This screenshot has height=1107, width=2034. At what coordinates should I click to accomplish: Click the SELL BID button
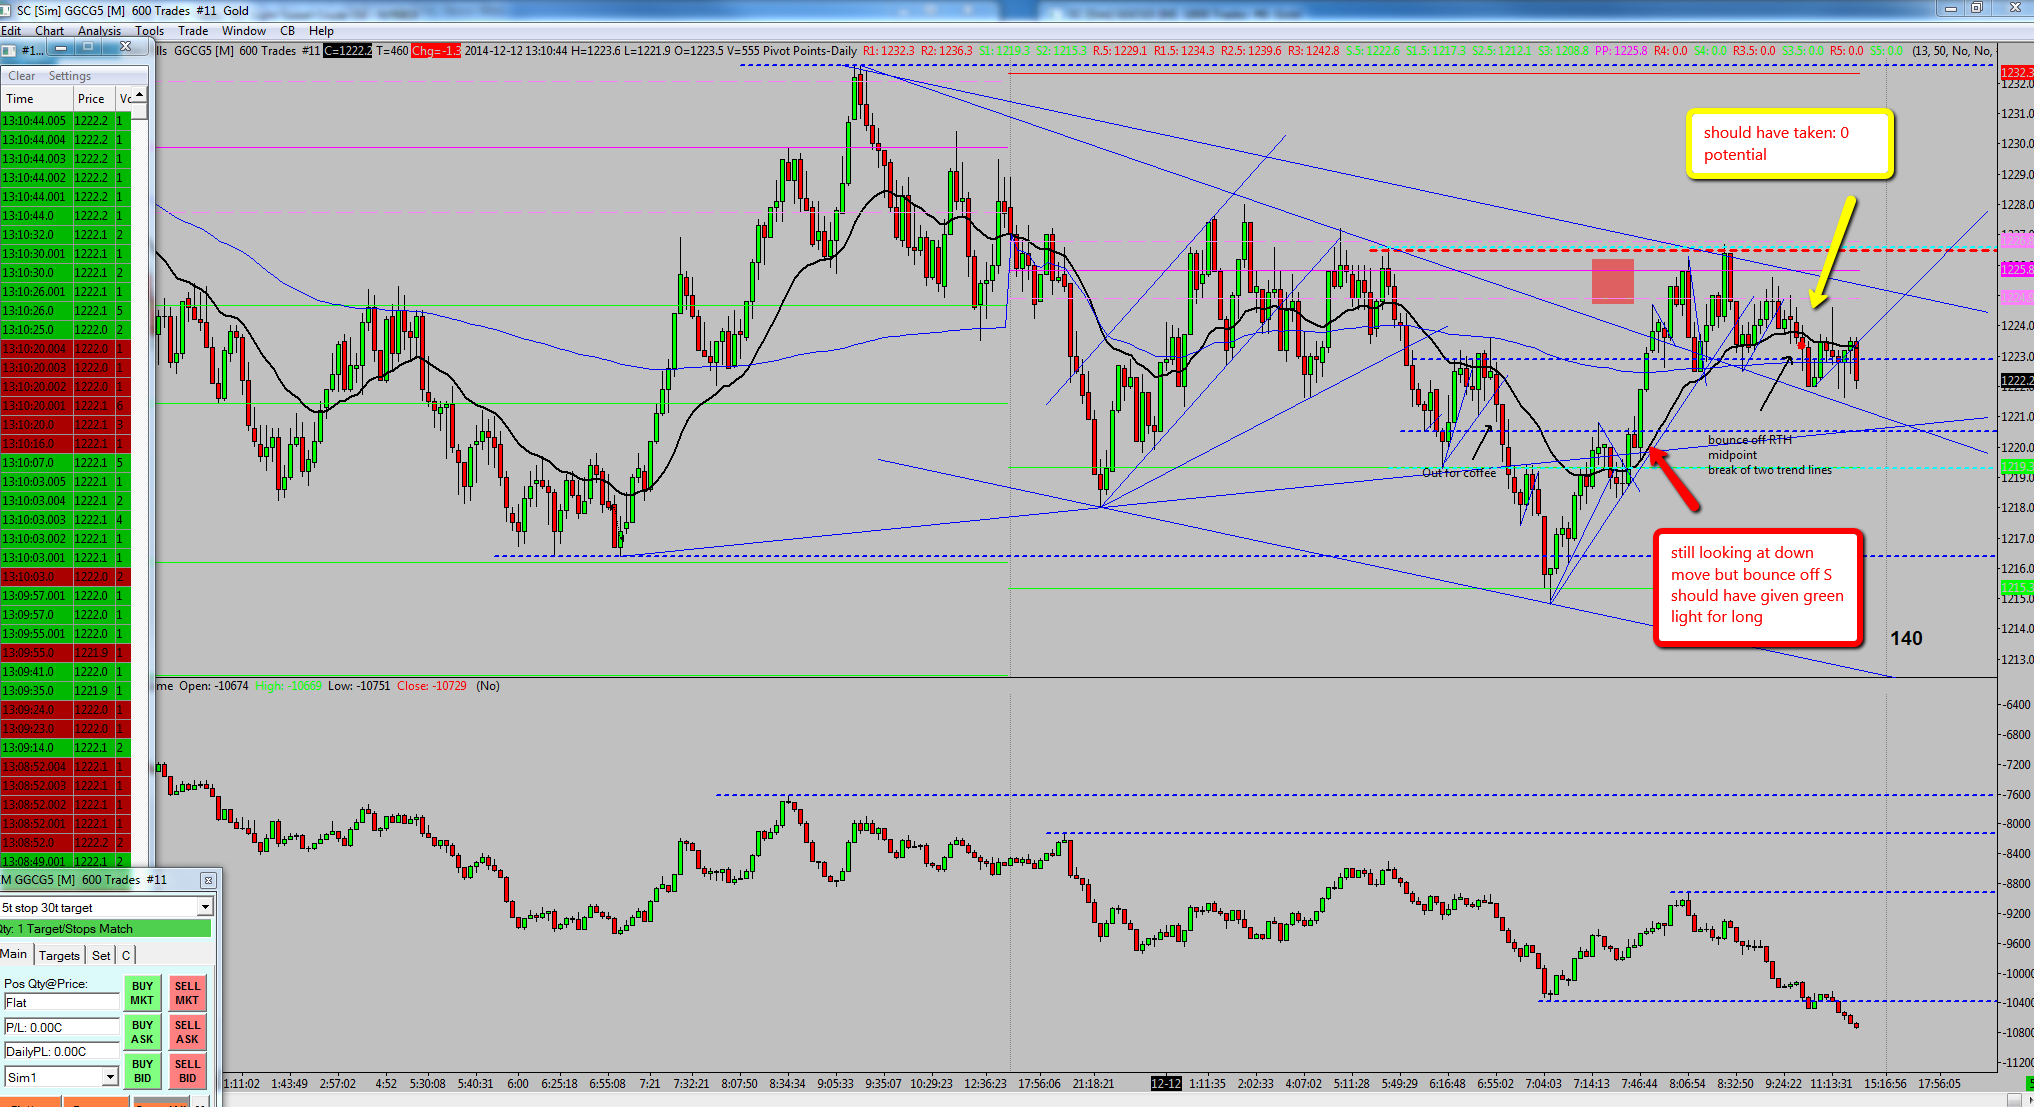pyautogui.click(x=187, y=1071)
